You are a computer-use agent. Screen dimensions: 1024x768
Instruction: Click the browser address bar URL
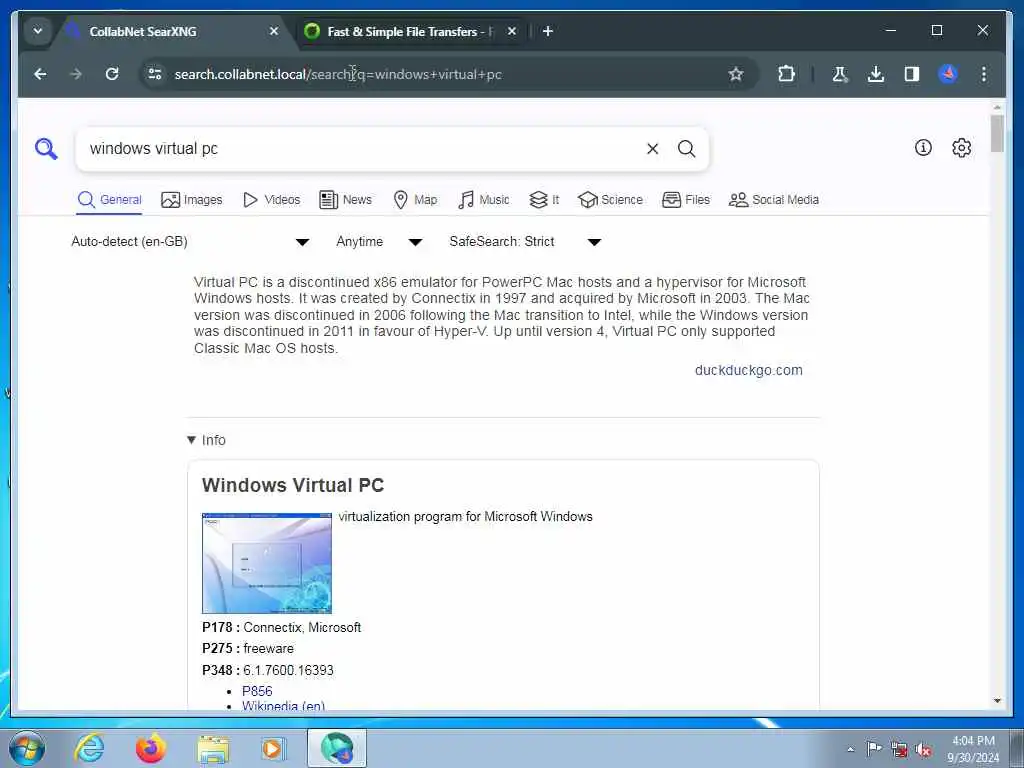click(338, 74)
